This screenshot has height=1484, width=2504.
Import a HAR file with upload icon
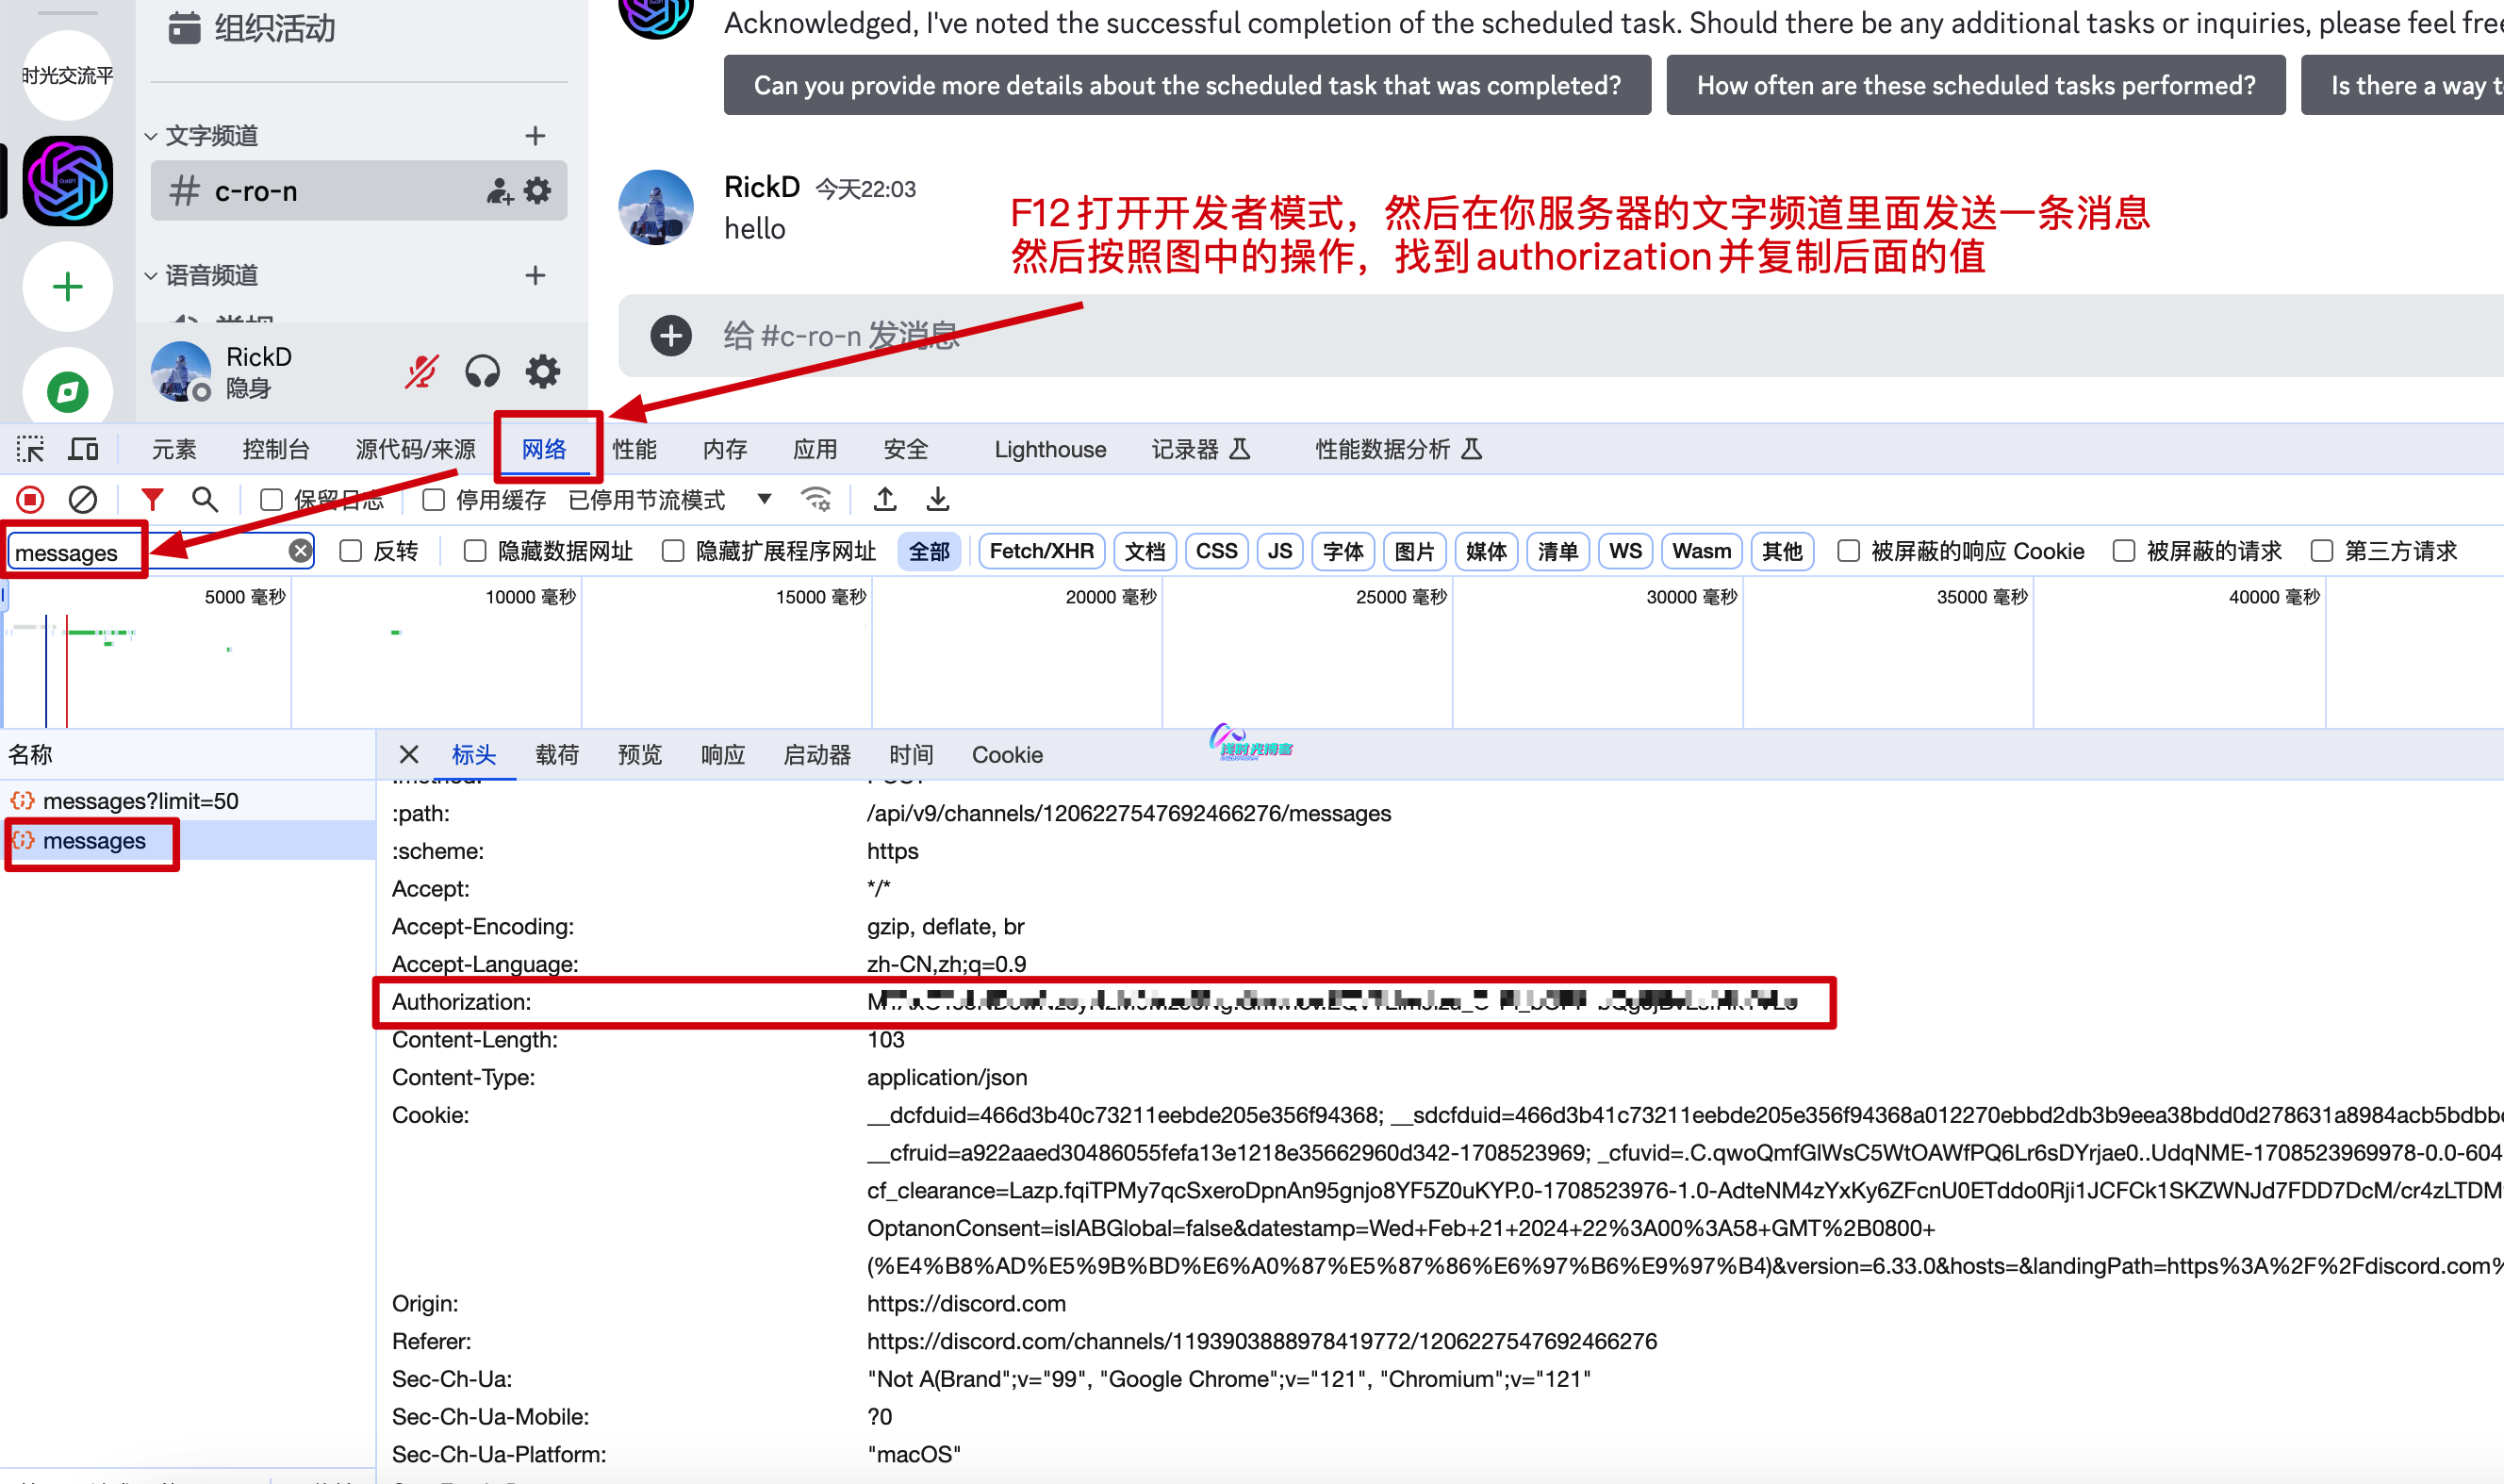885,499
